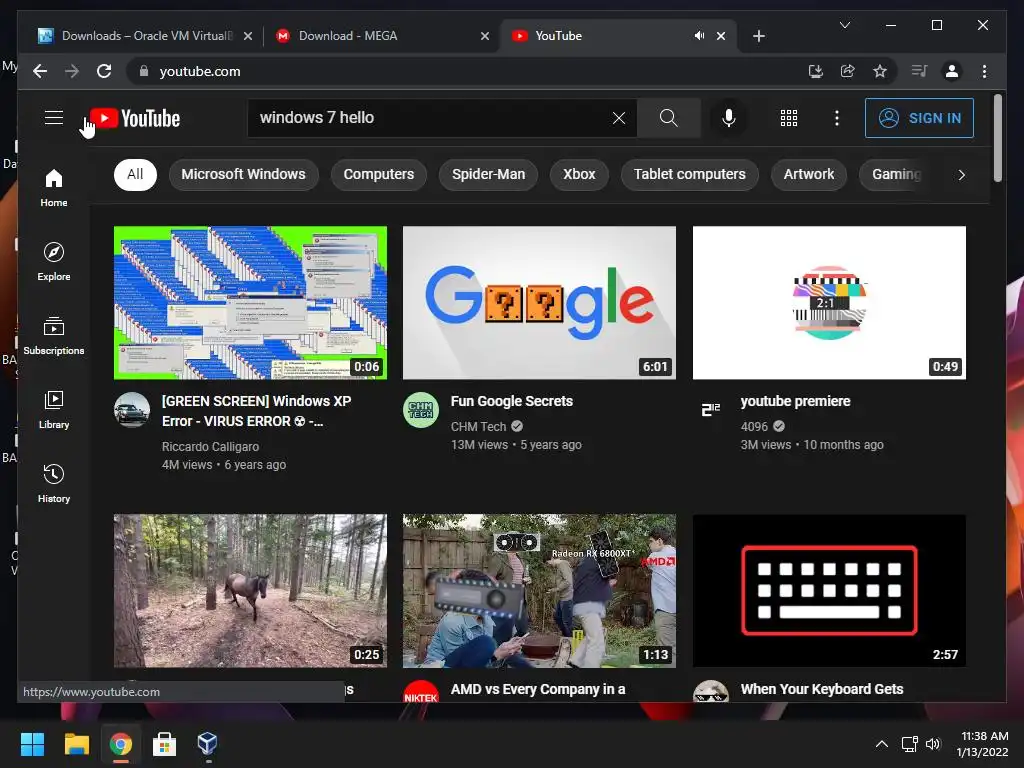This screenshot has width=1024, height=768.
Task: Open History in the sidebar
Action: click(54, 484)
